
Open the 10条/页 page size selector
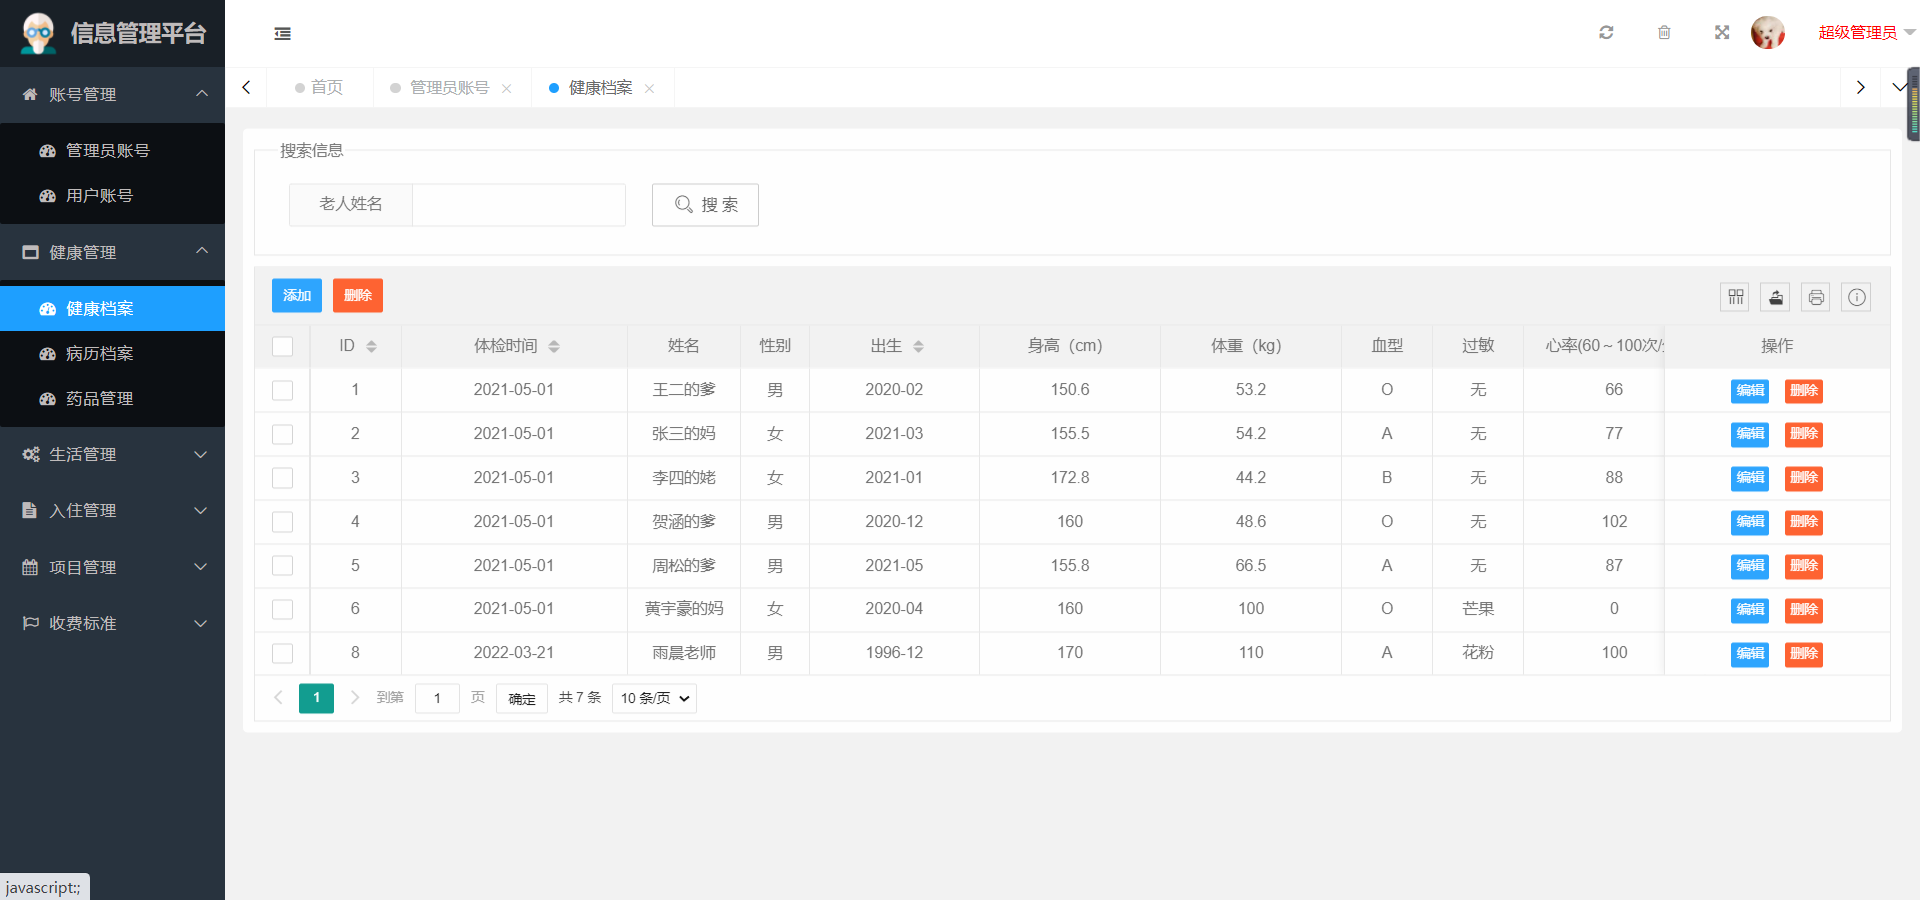point(653,698)
